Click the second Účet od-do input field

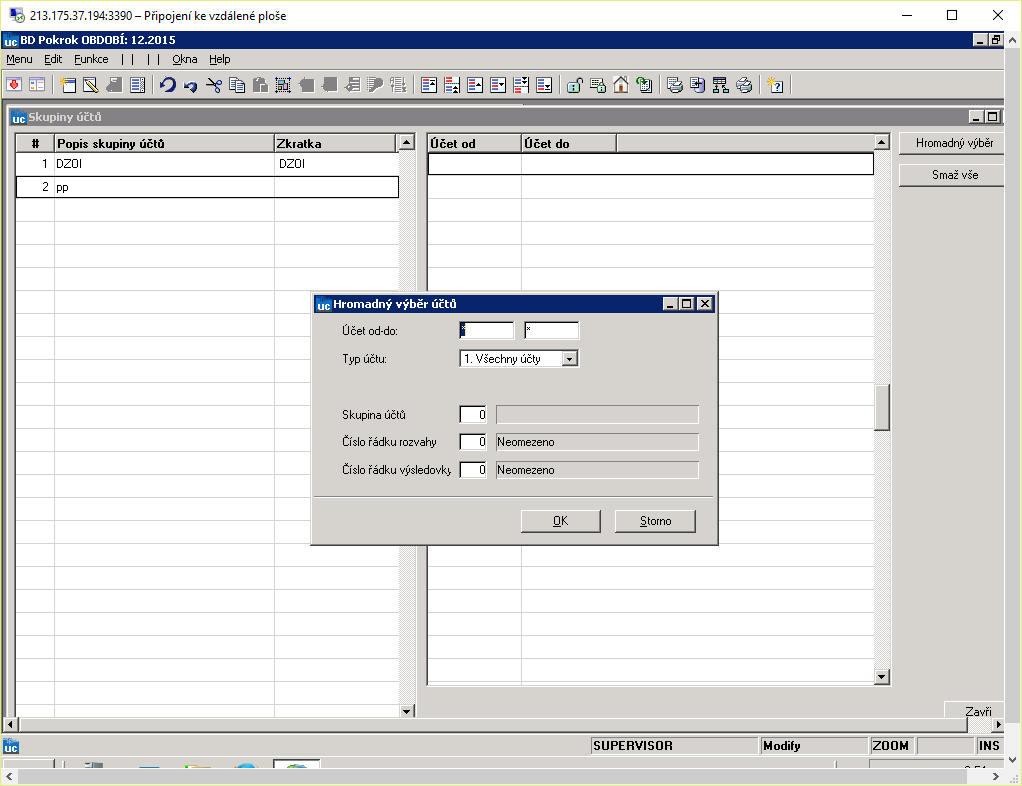pos(551,330)
